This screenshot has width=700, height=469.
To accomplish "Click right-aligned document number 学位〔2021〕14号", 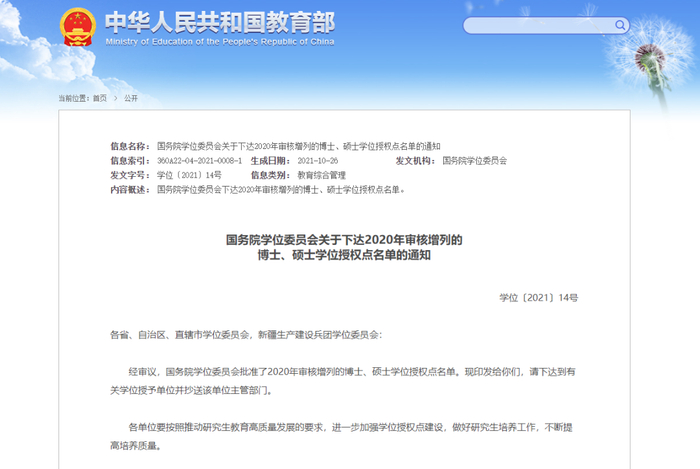I will [538, 298].
